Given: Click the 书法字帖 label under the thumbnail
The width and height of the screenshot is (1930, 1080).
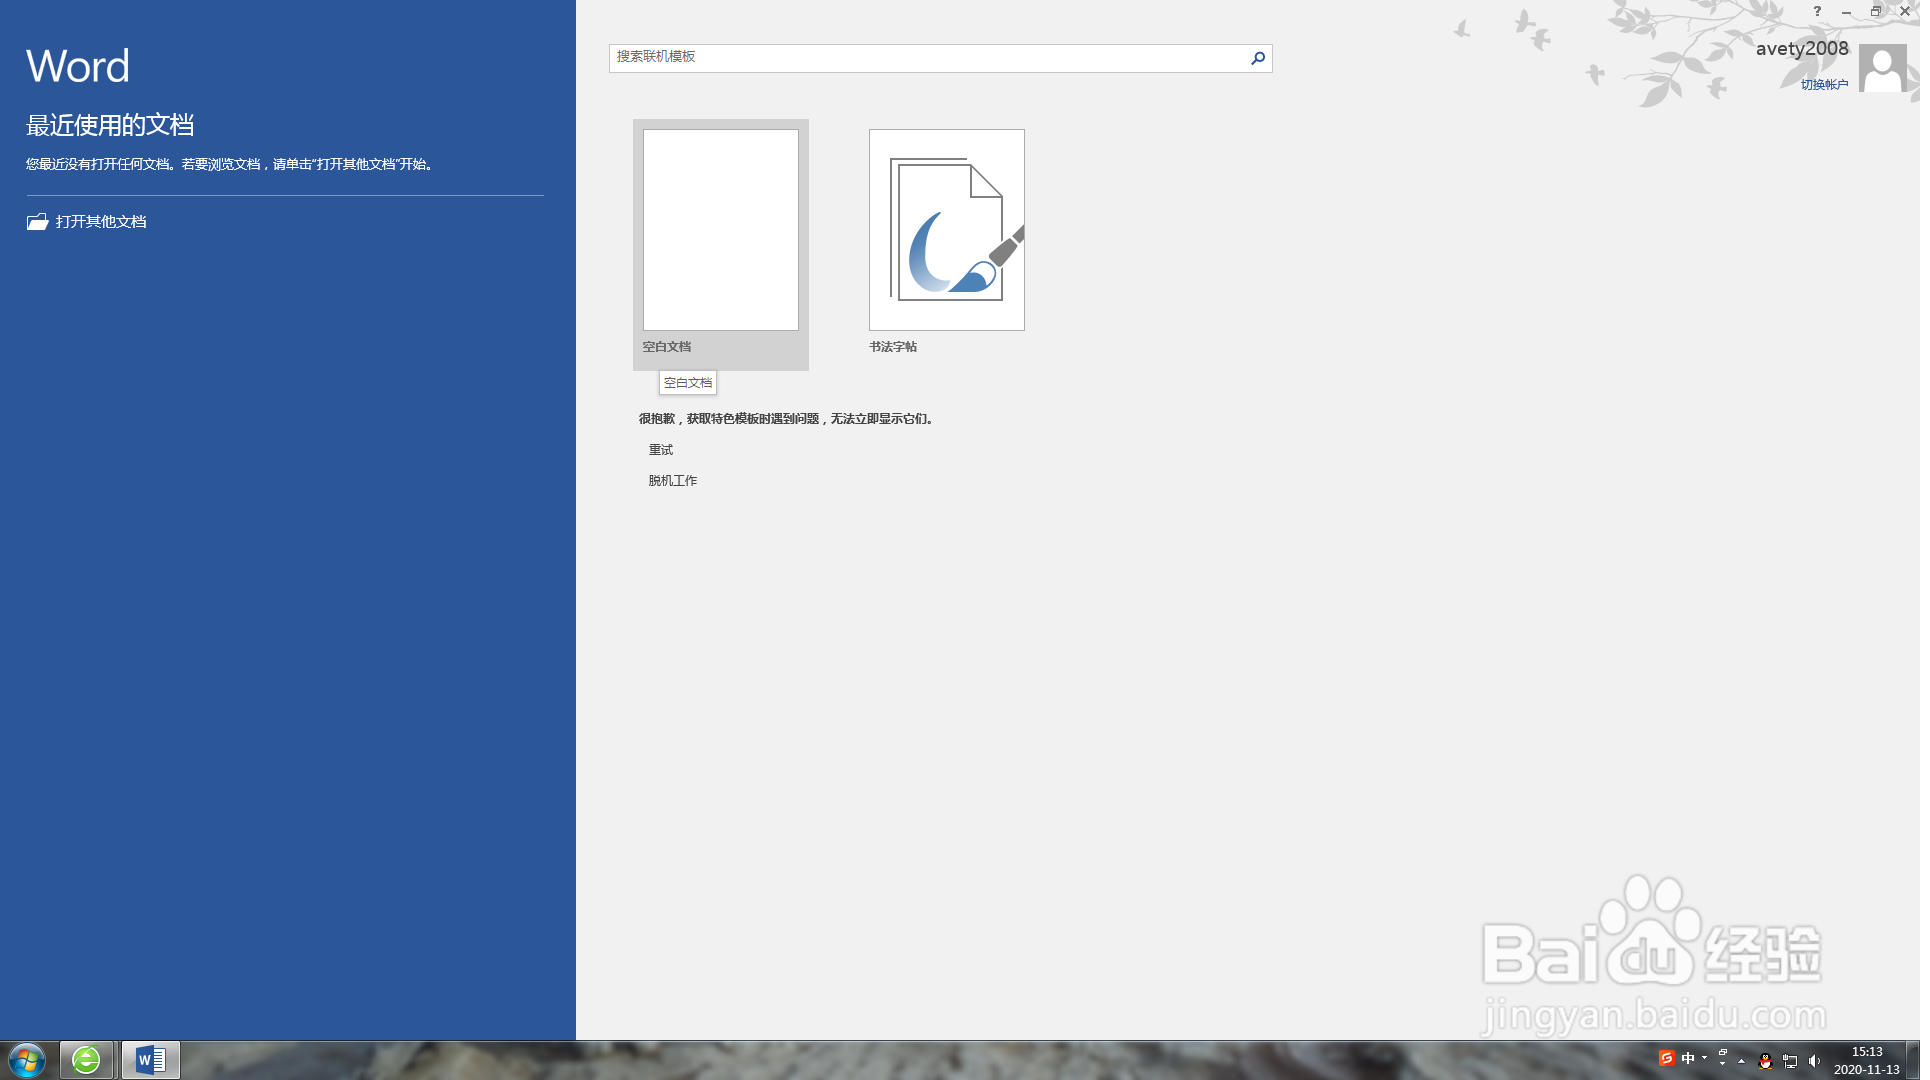Looking at the screenshot, I should [893, 347].
